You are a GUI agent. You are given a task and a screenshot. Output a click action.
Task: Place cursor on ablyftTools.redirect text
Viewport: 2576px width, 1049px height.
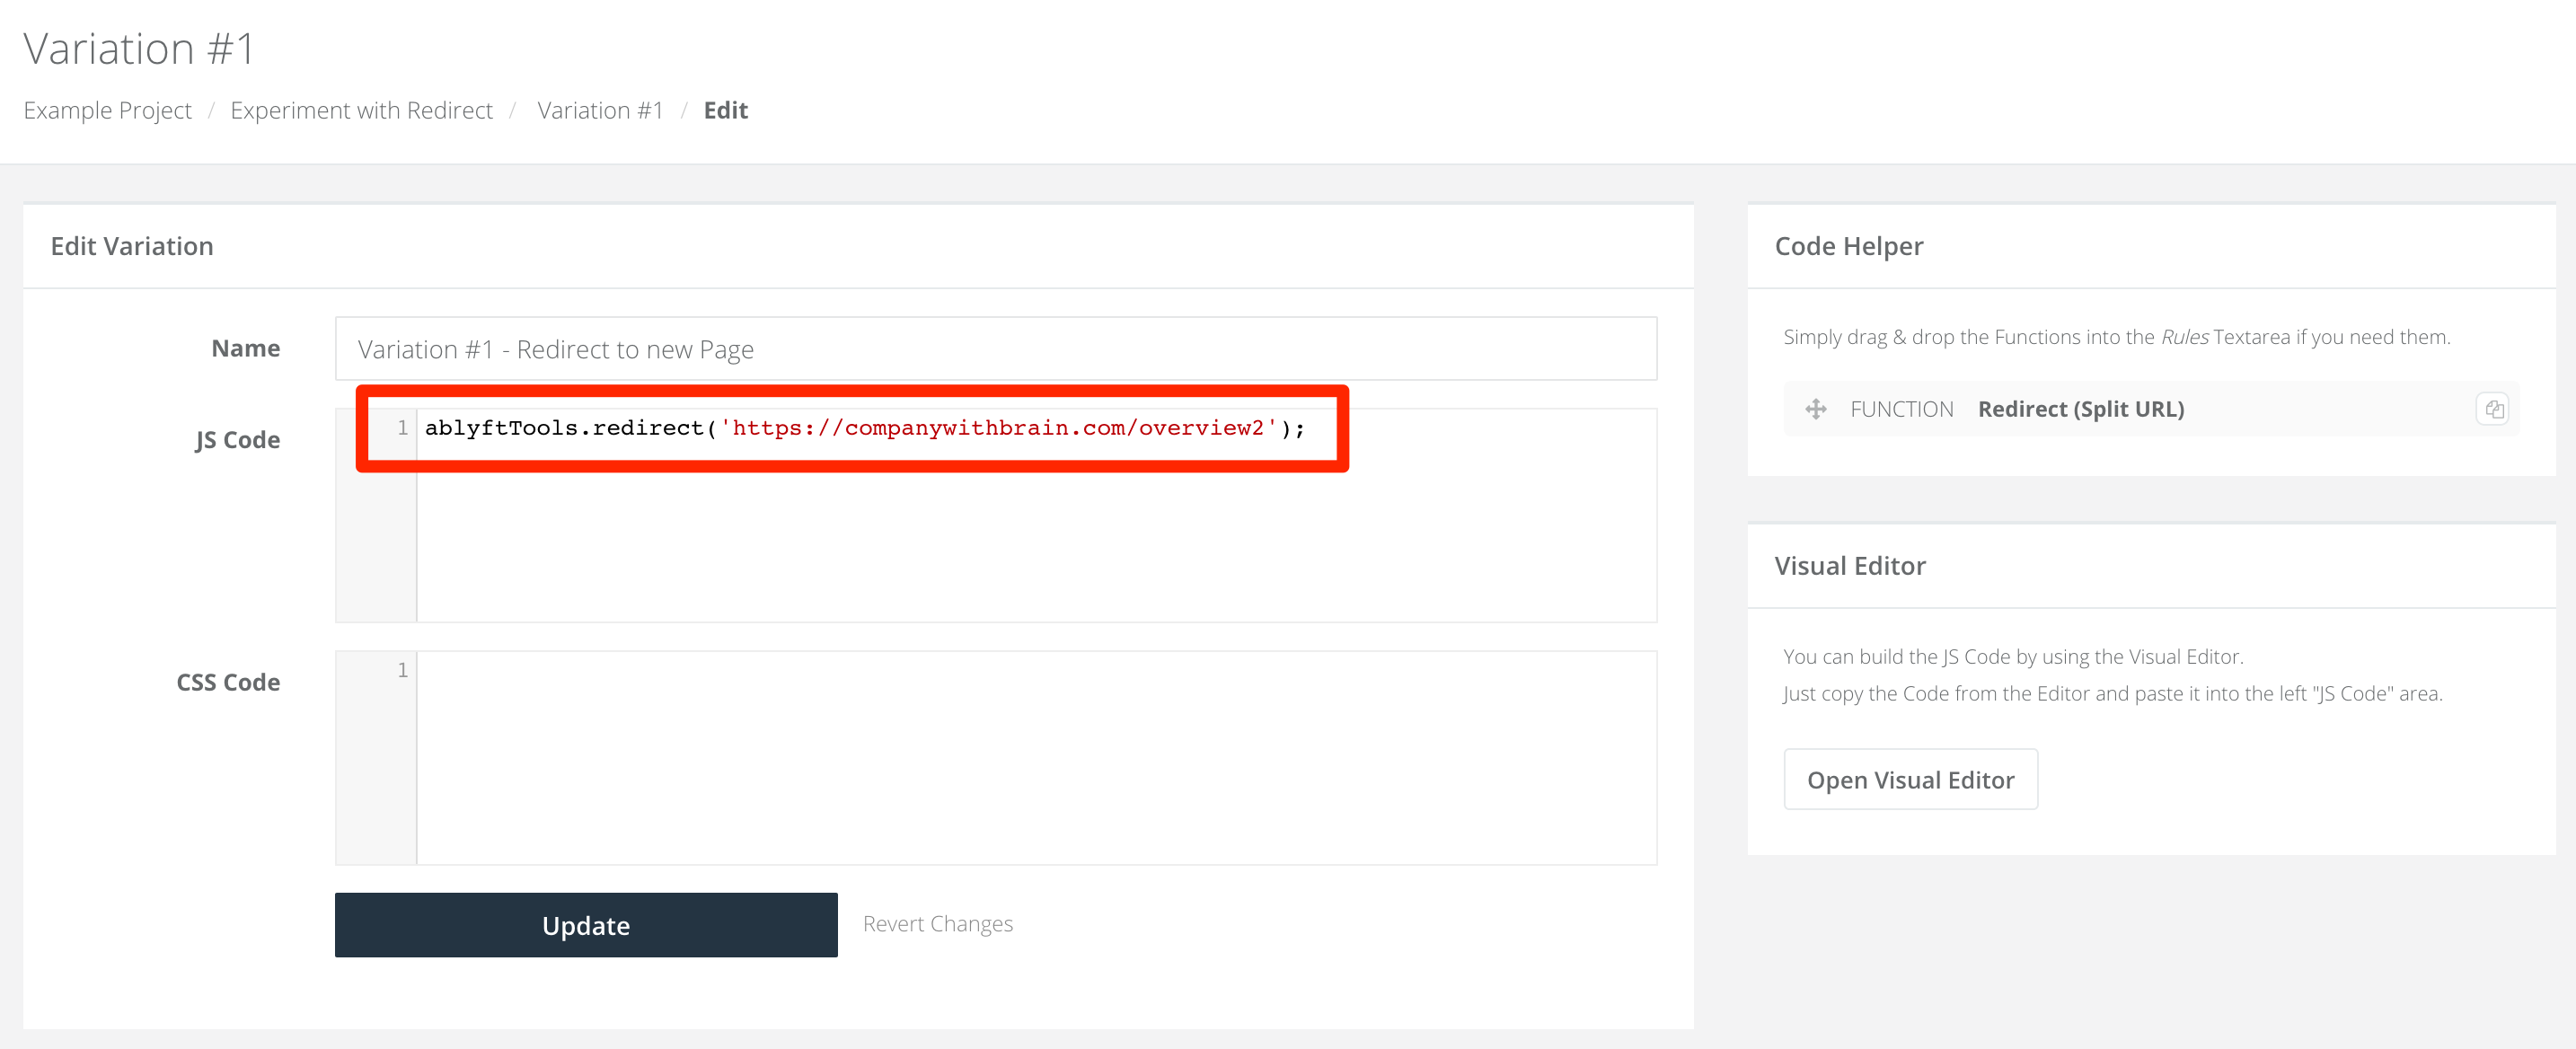pyautogui.click(x=564, y=429)
